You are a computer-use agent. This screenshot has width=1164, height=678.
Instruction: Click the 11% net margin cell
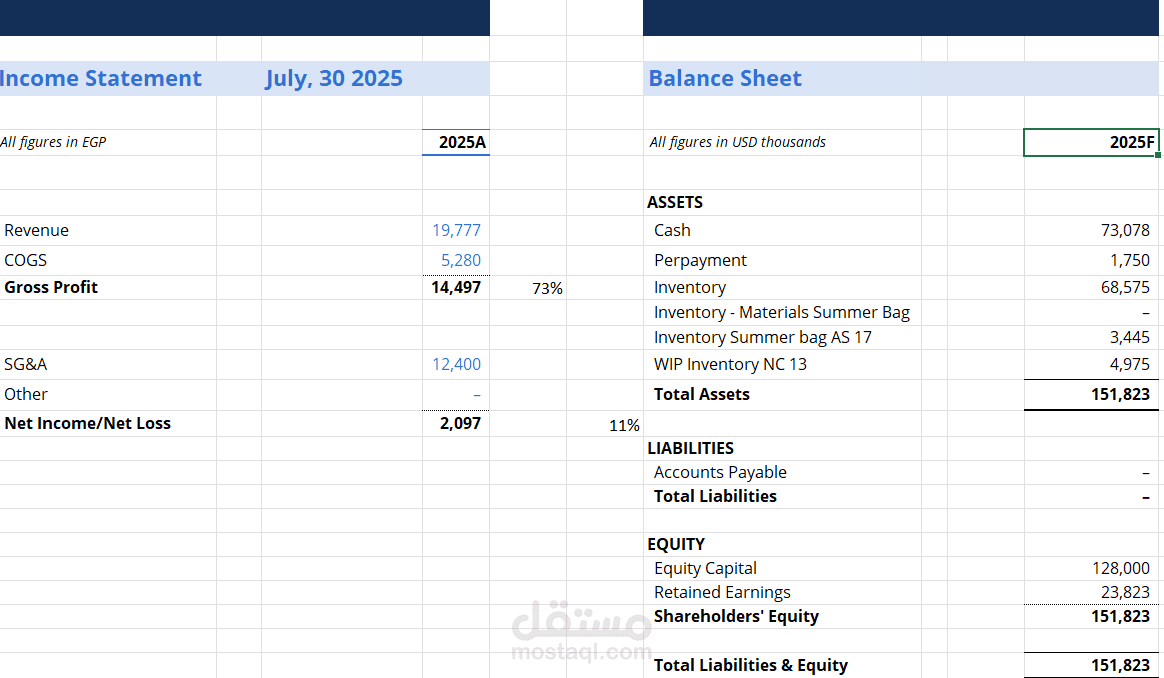[605, 425]
